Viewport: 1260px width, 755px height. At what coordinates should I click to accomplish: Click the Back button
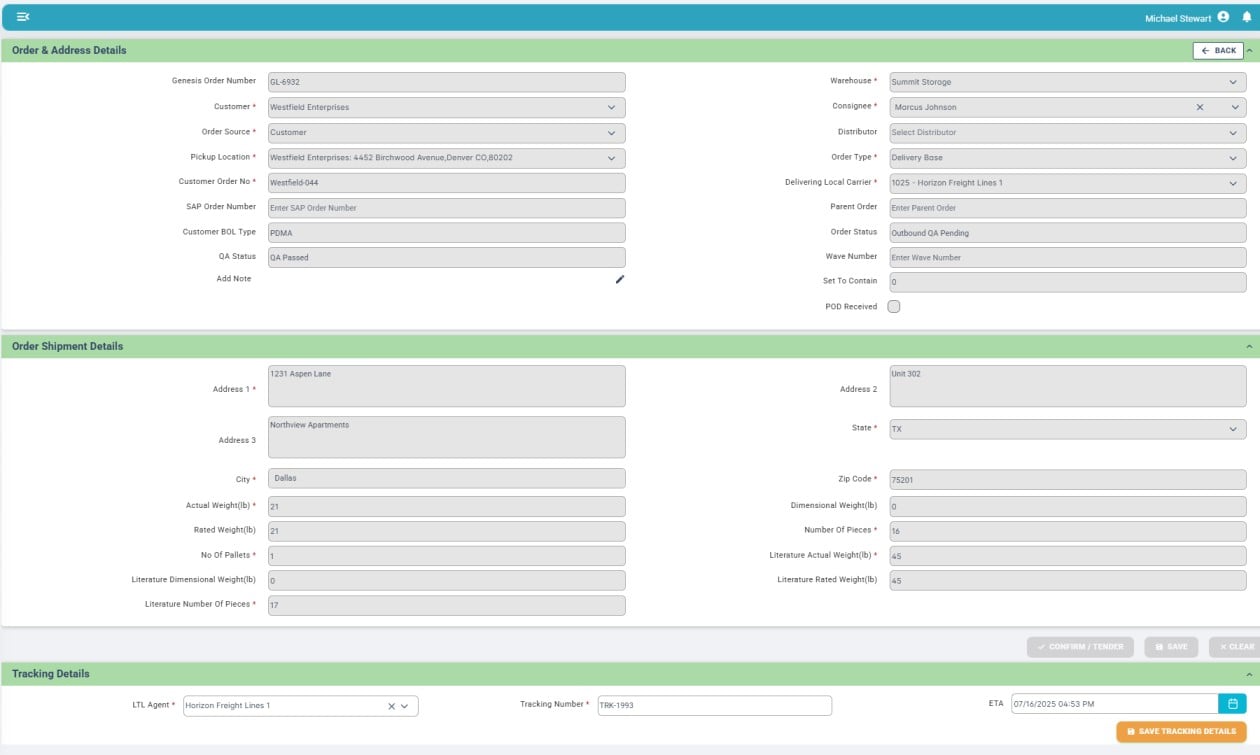pyautogui.click(x=1218, y=50)
